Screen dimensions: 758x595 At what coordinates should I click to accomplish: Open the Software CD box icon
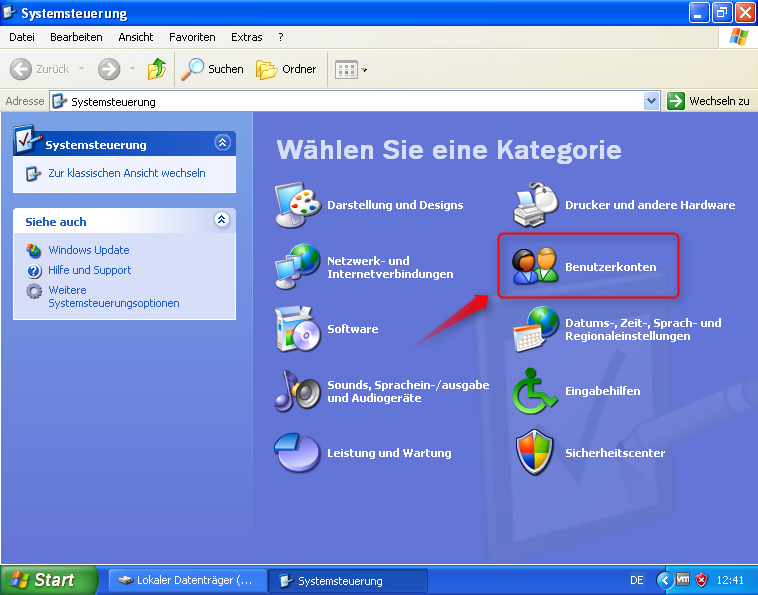point(298,329)
